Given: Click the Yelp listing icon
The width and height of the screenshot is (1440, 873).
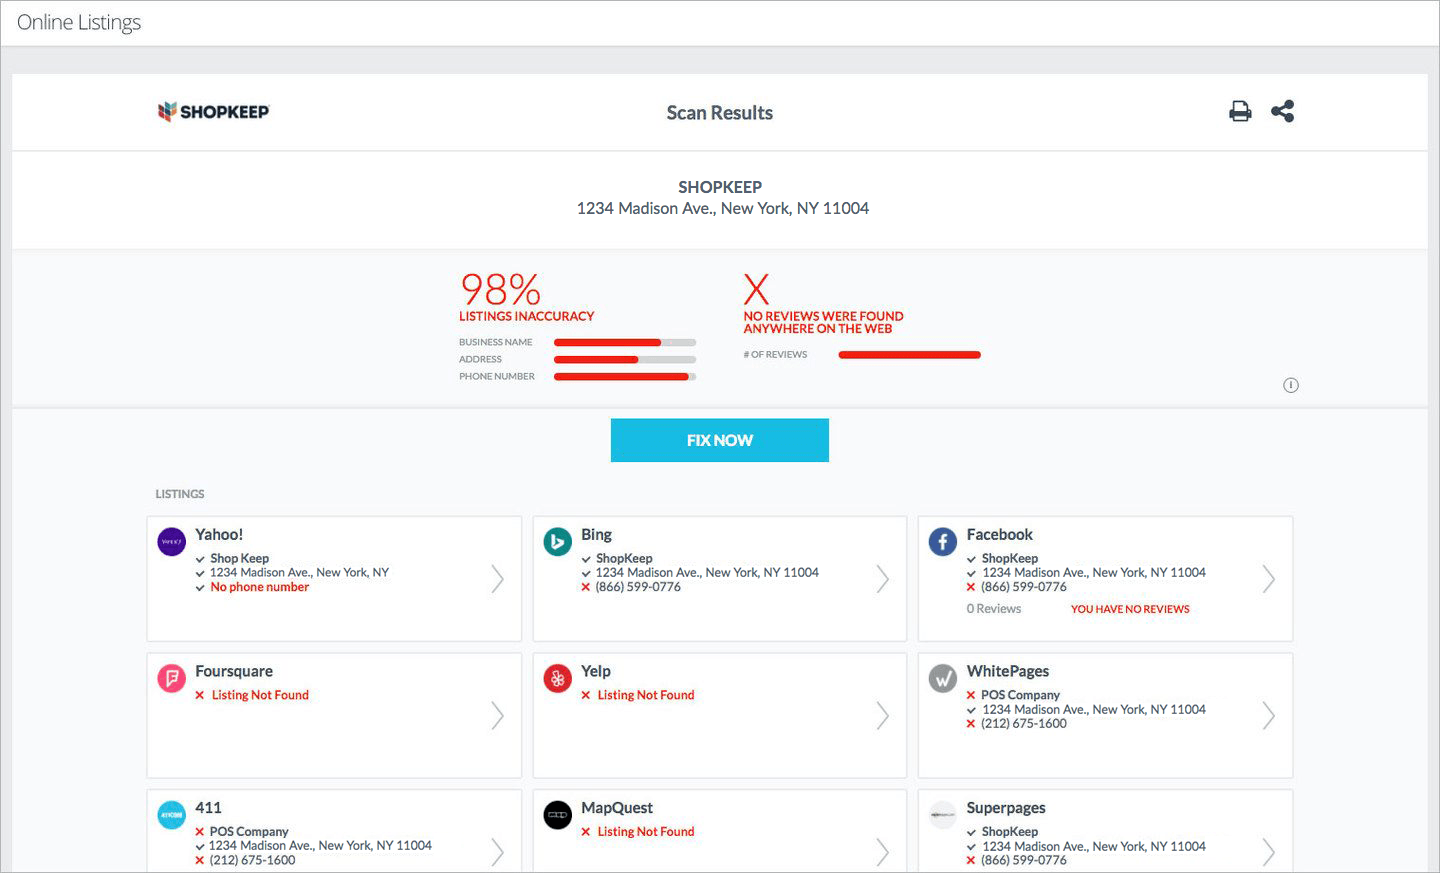Looking at the screenshot, I should tap(557, 678).
